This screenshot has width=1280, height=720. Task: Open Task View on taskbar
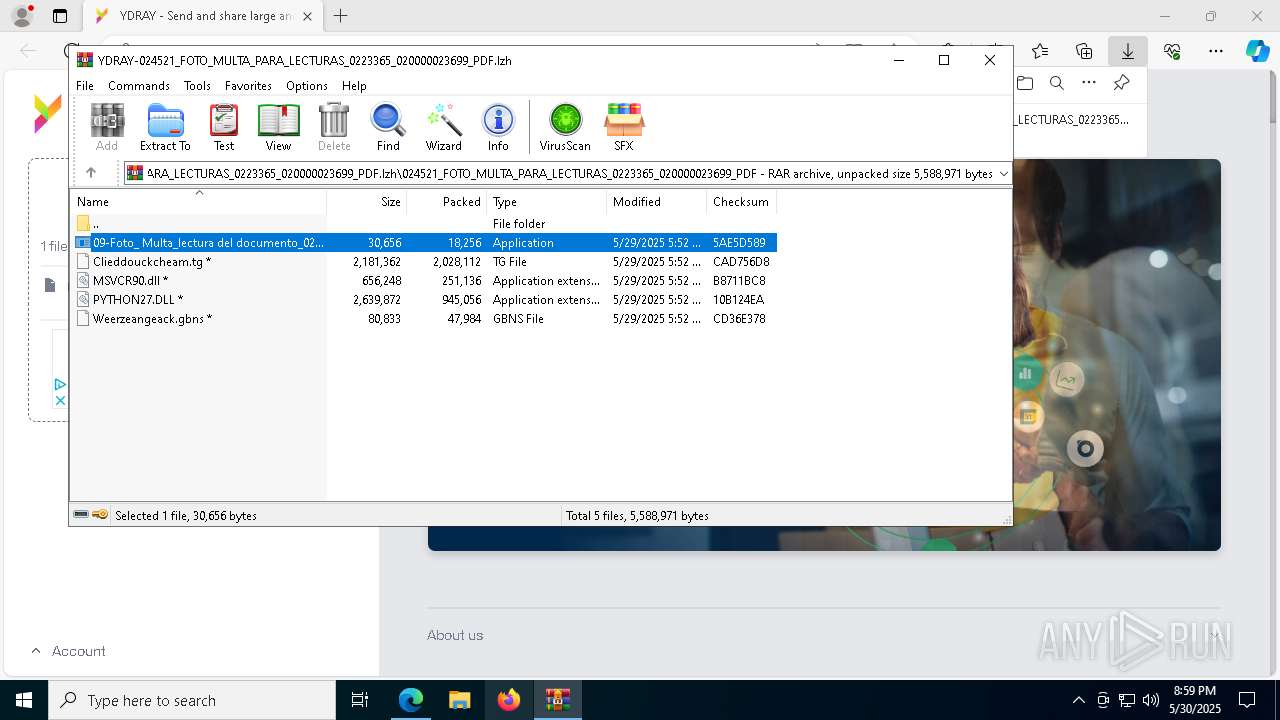pyautogui.click(x=360, y=700)
